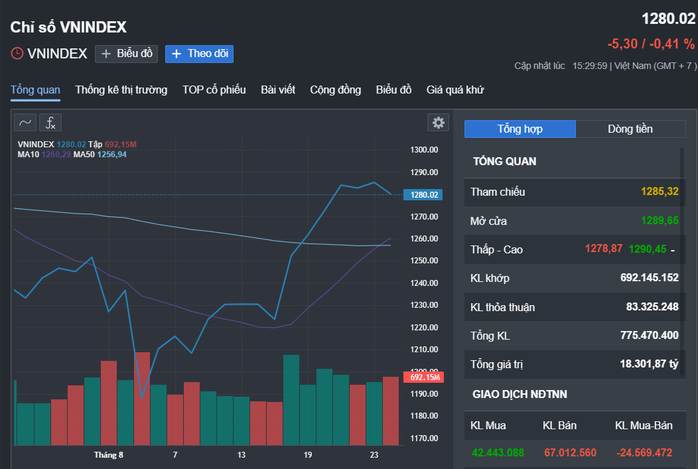Click the red clock icon beside VNINDEX
The height and width of the screenshot is (469, 698).
[x=17, y=54]
